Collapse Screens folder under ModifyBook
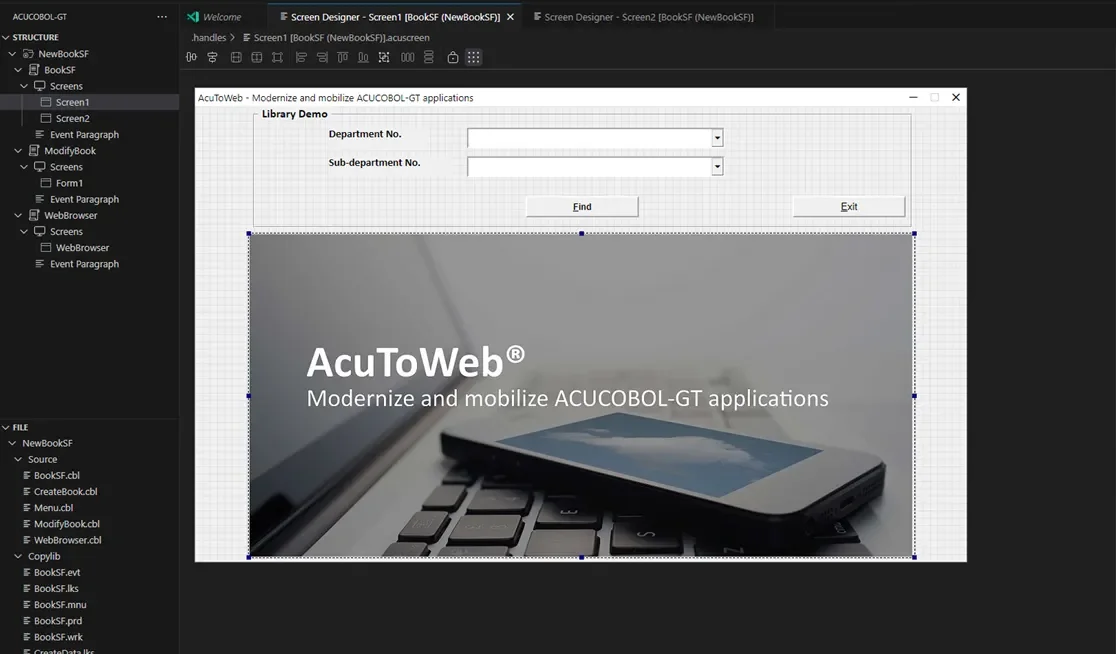 point(23,167)
